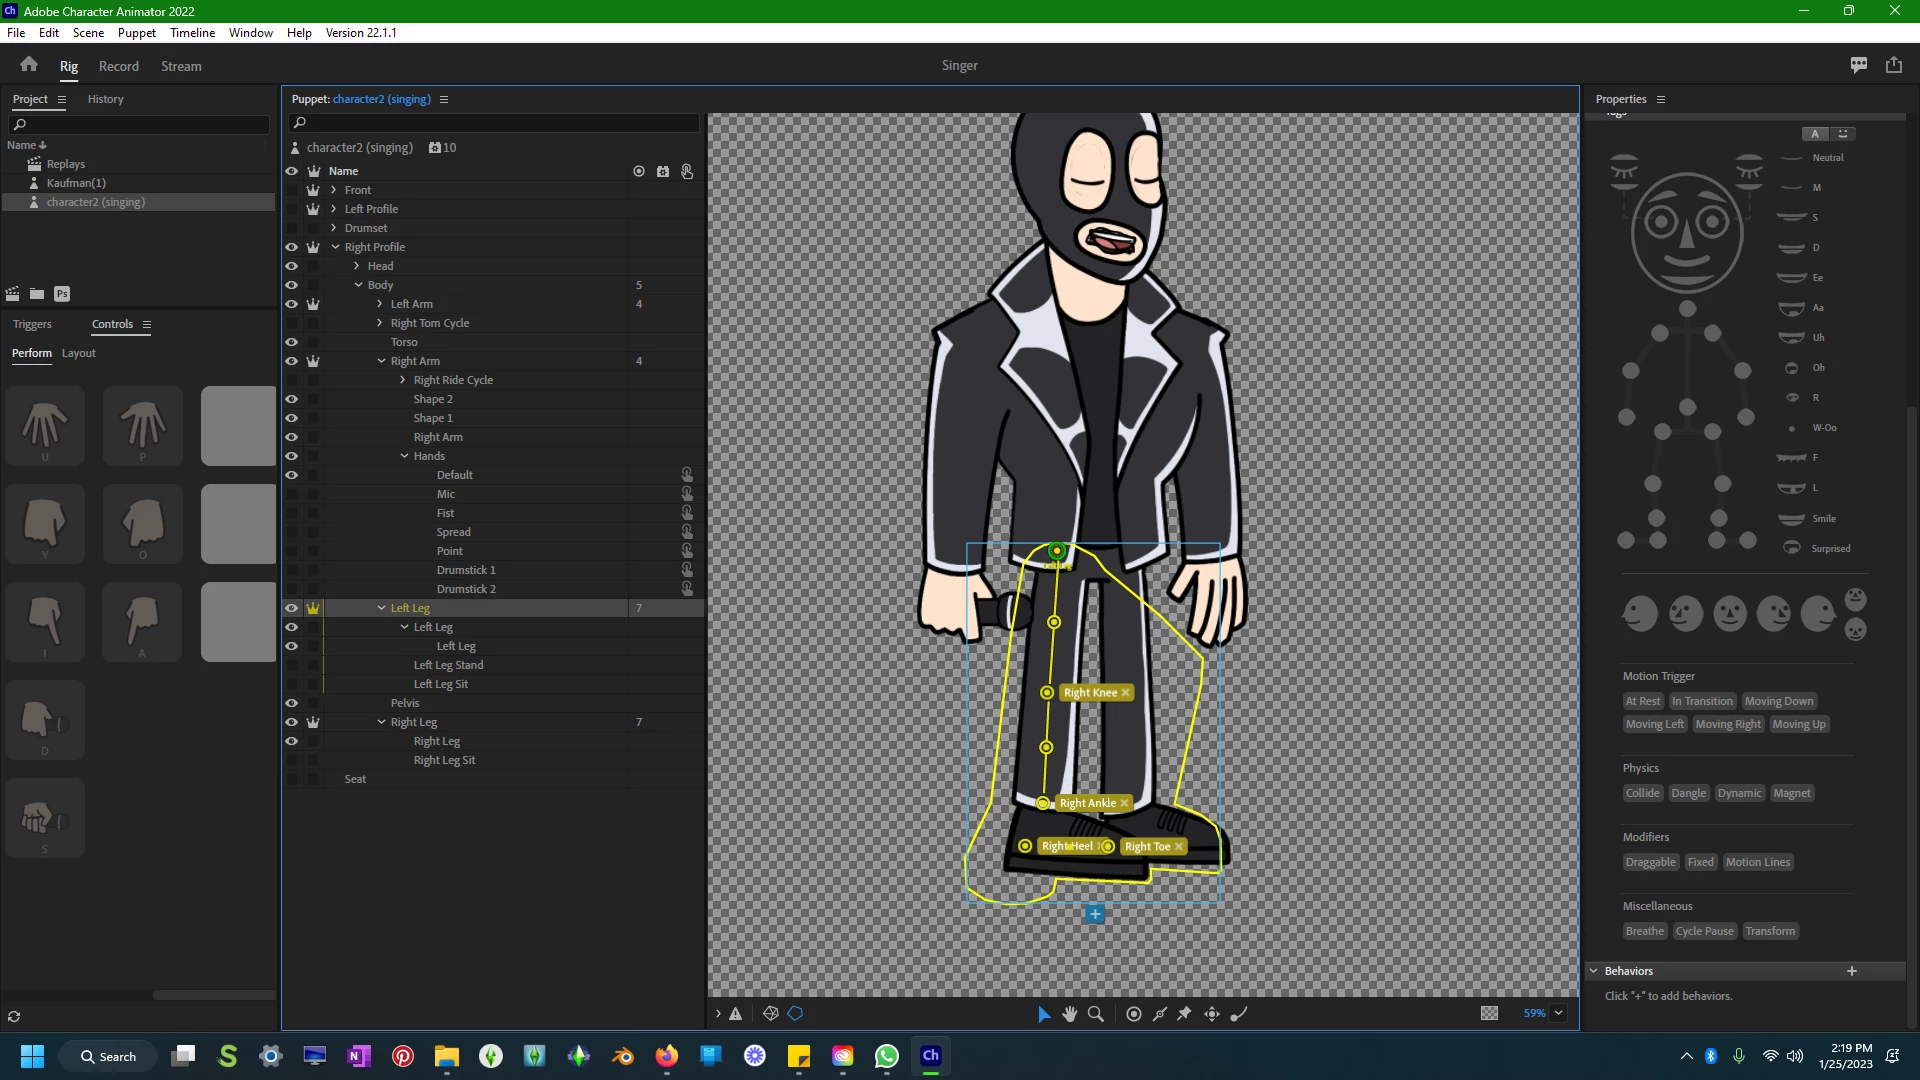Switch to Record workspace tab

118,66
